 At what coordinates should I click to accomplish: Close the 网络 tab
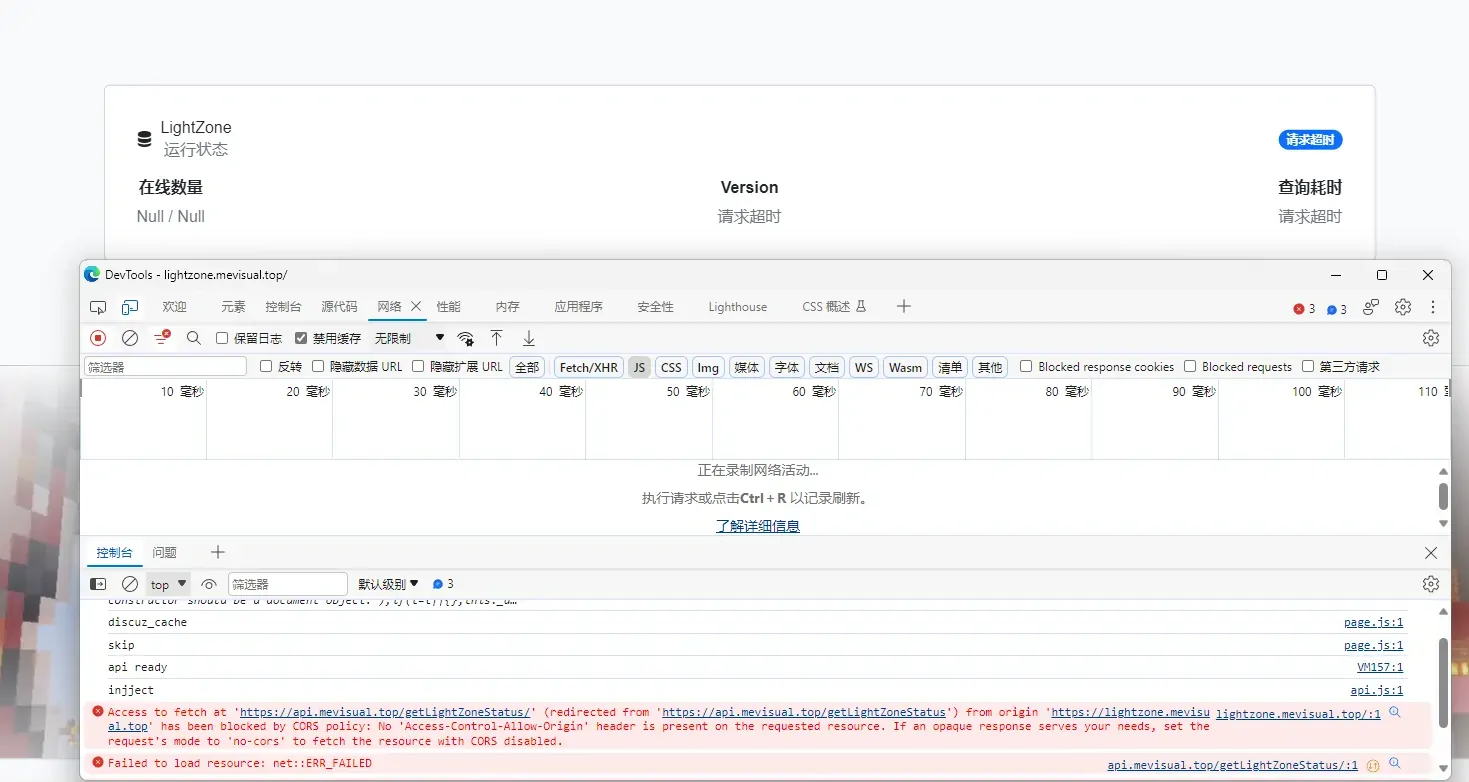[416, 306]
